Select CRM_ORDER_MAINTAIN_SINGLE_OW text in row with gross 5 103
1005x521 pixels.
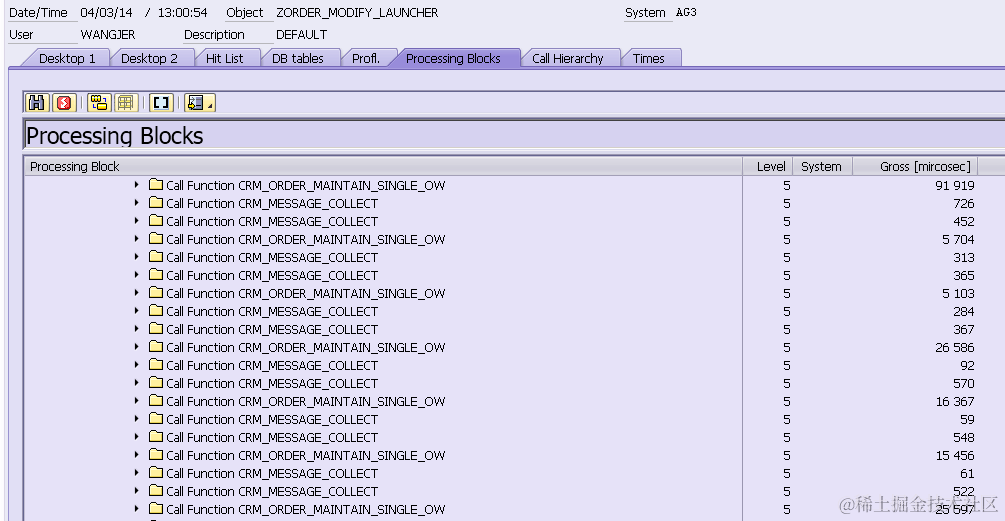click(x=342, y=293)
